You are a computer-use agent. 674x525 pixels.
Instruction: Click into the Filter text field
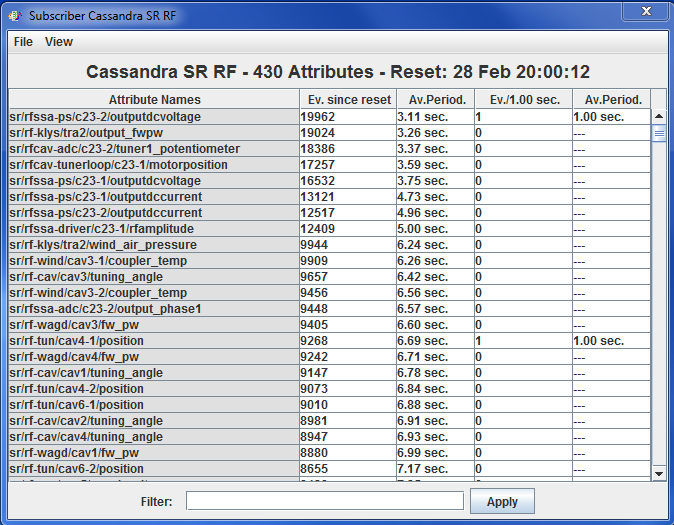tap(325, 501)
